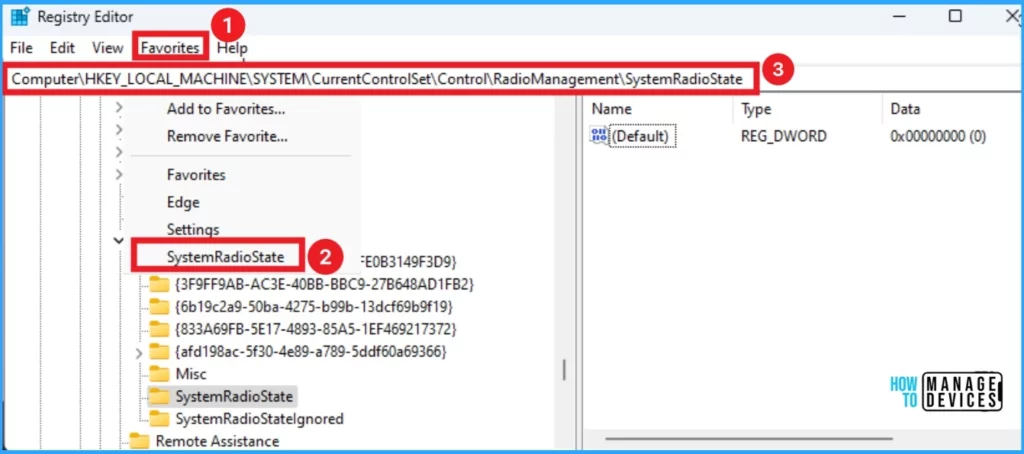
Task: Click folder icon of {6b19c2a9-50ba-4275-b99b-13dcf69b9f19}
Action: point(159,307)
